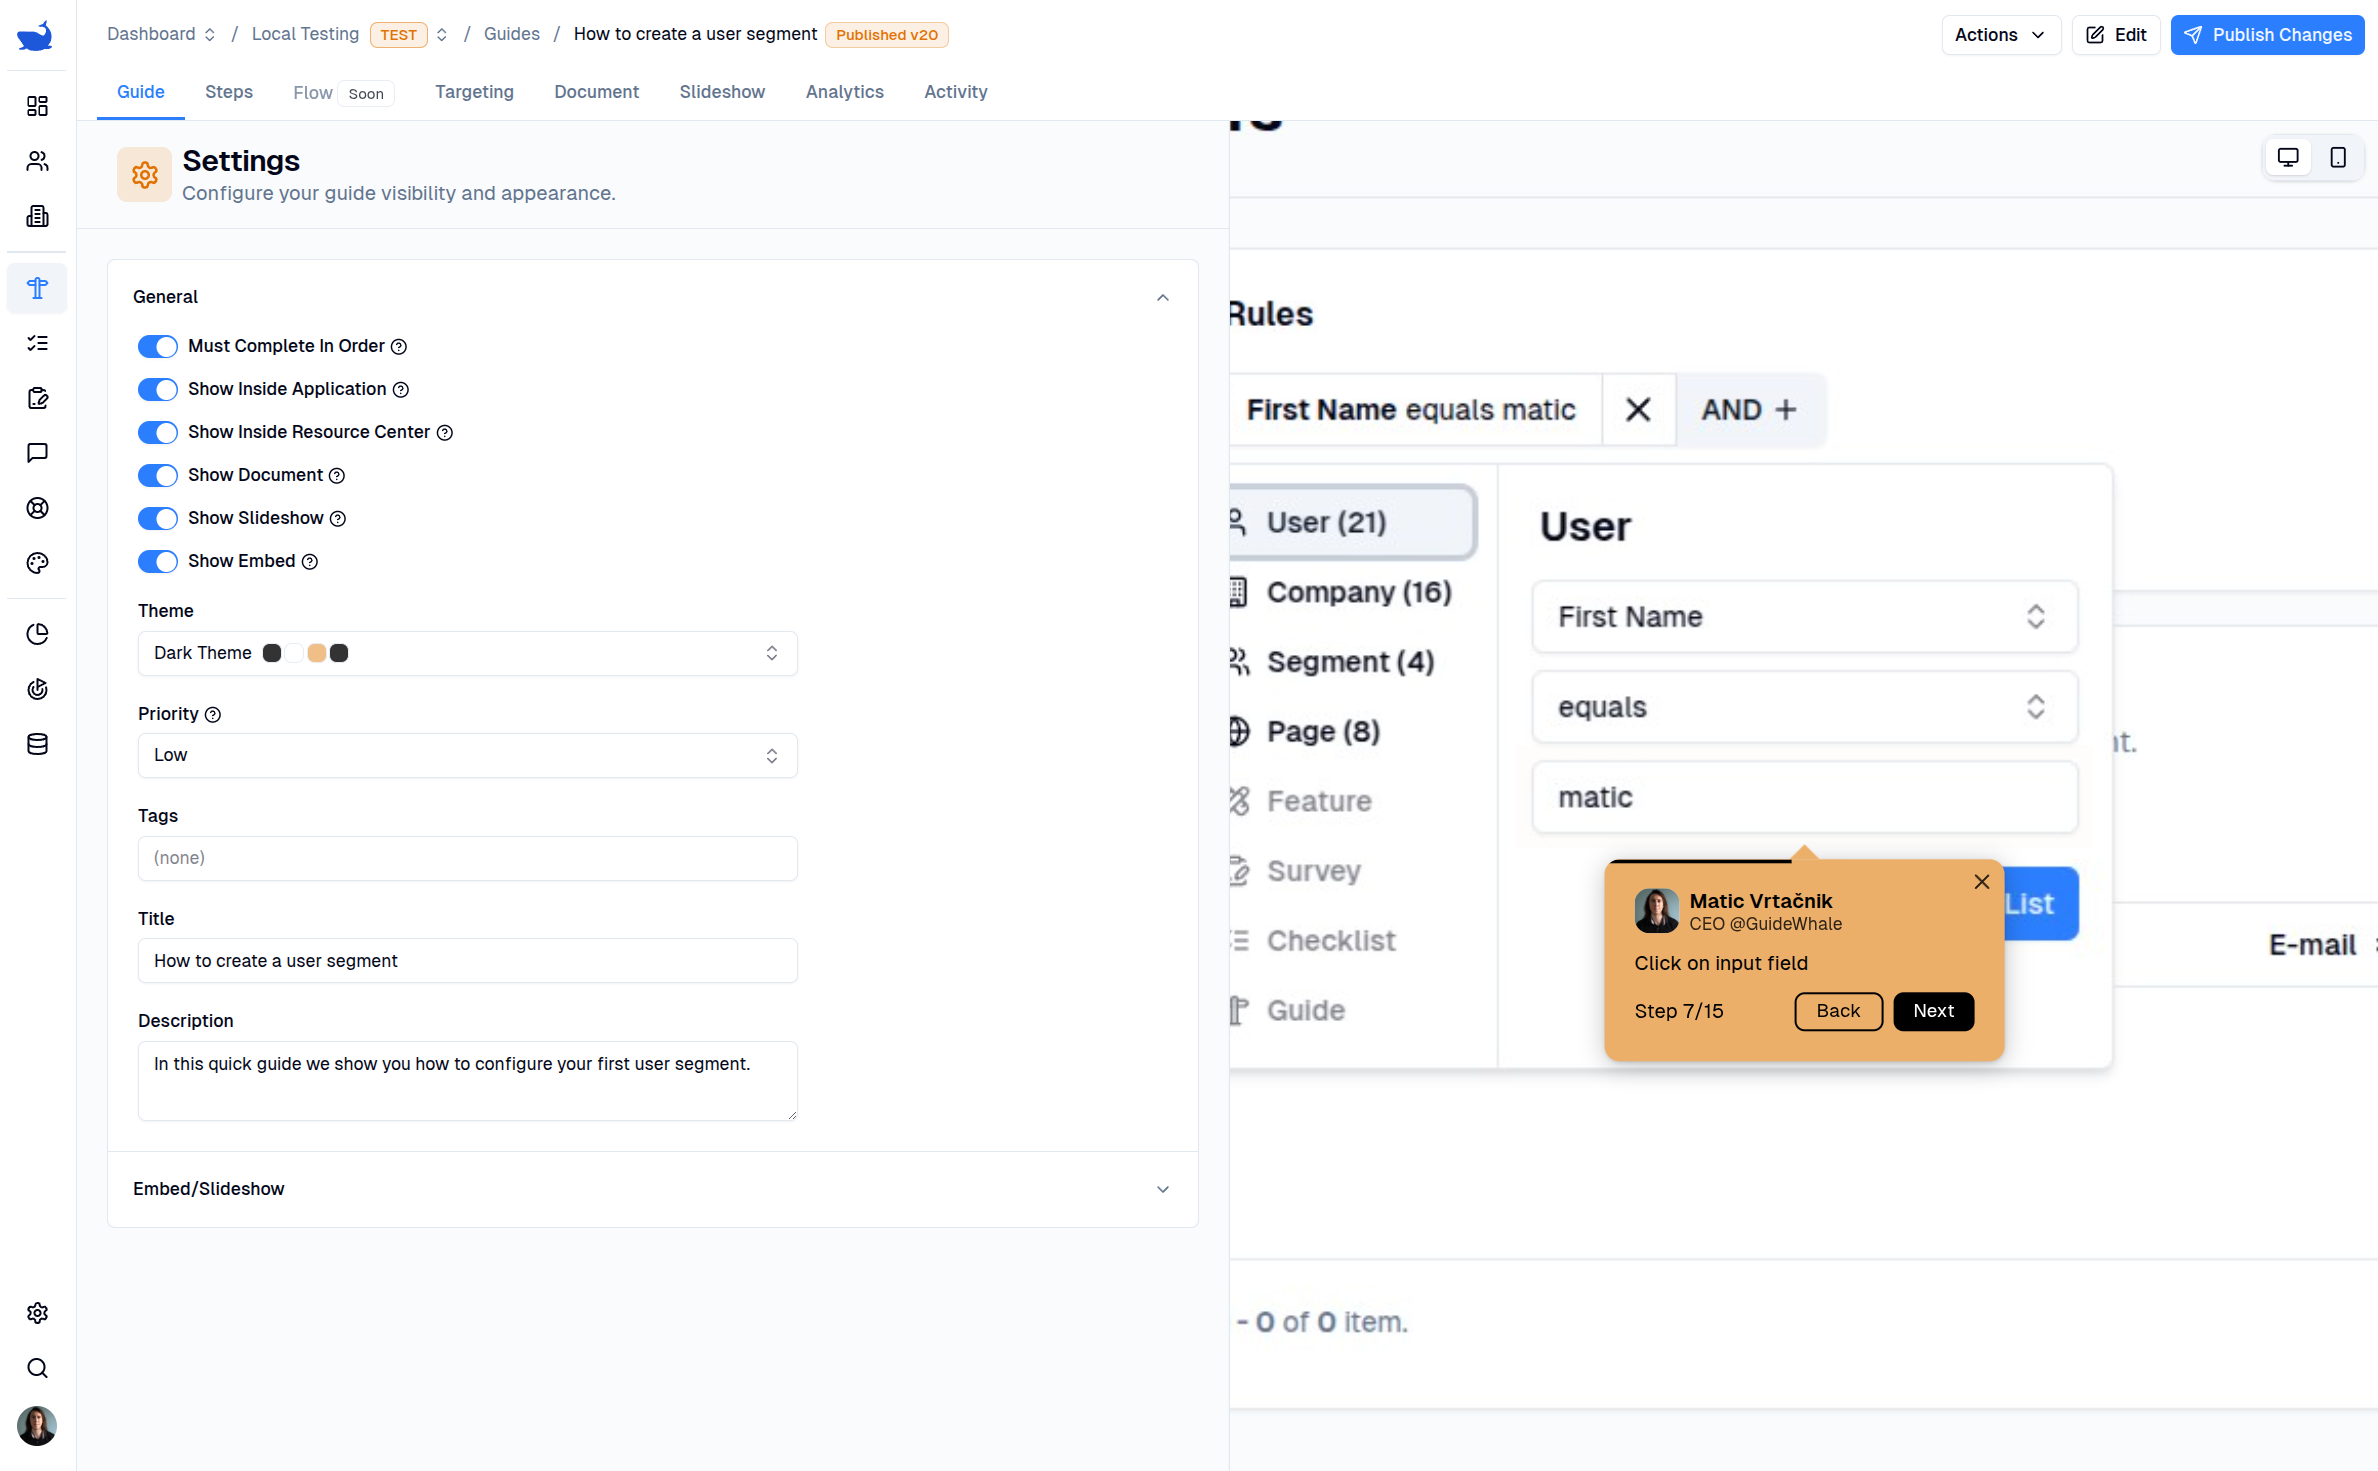2378x1471 pixels.
Task: Open the checklist icon in sidebar
Action: (37, 343)
